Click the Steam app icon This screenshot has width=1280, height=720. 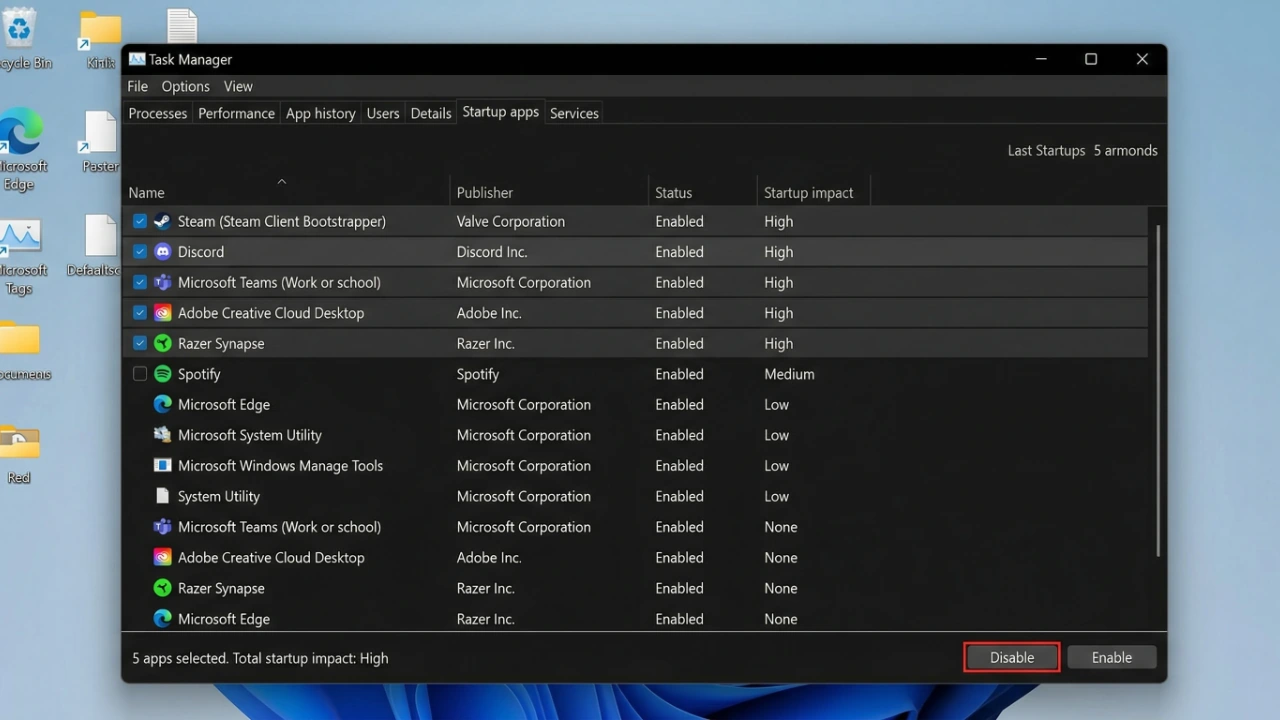[x=162, y=221]
